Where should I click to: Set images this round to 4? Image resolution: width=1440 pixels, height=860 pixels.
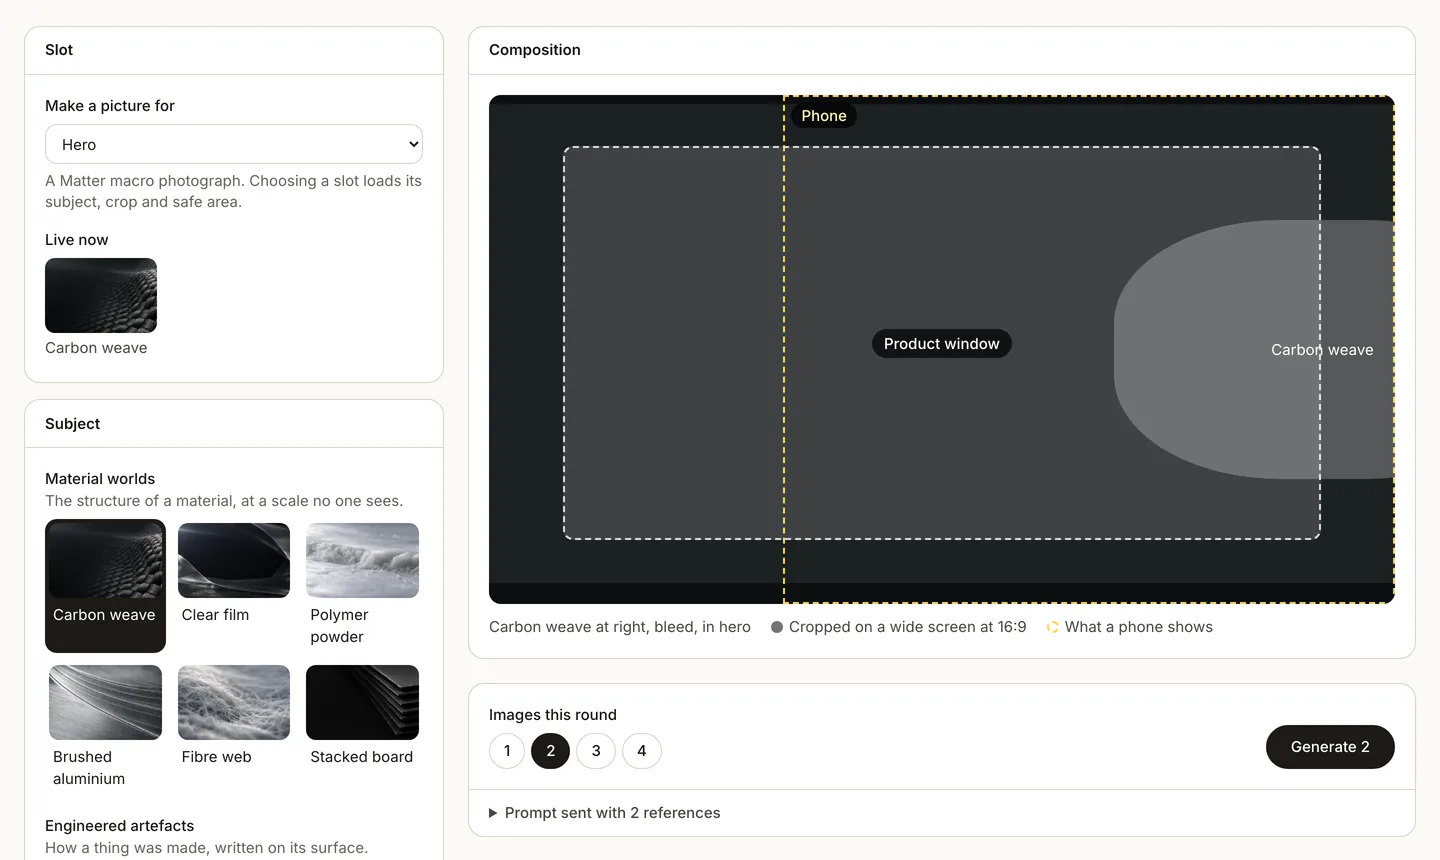coord(642,751)
